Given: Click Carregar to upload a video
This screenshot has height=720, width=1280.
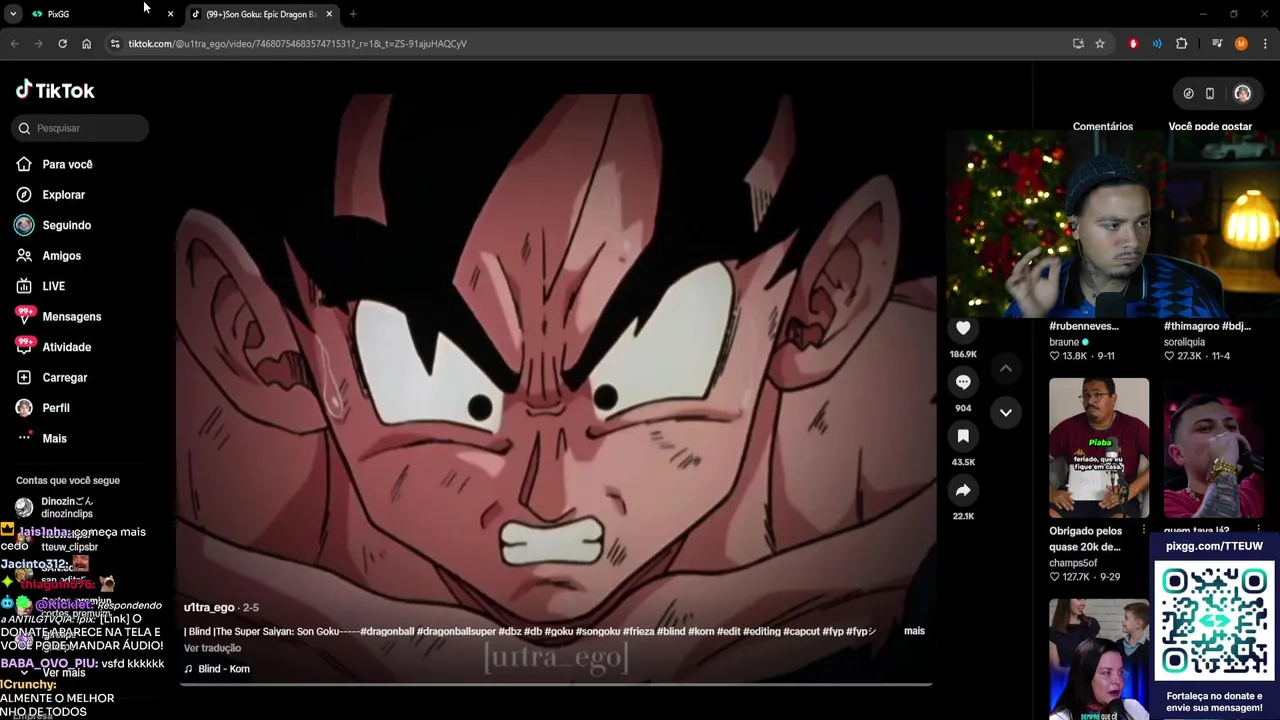Looking at the screenshot, I should (64, 378).
